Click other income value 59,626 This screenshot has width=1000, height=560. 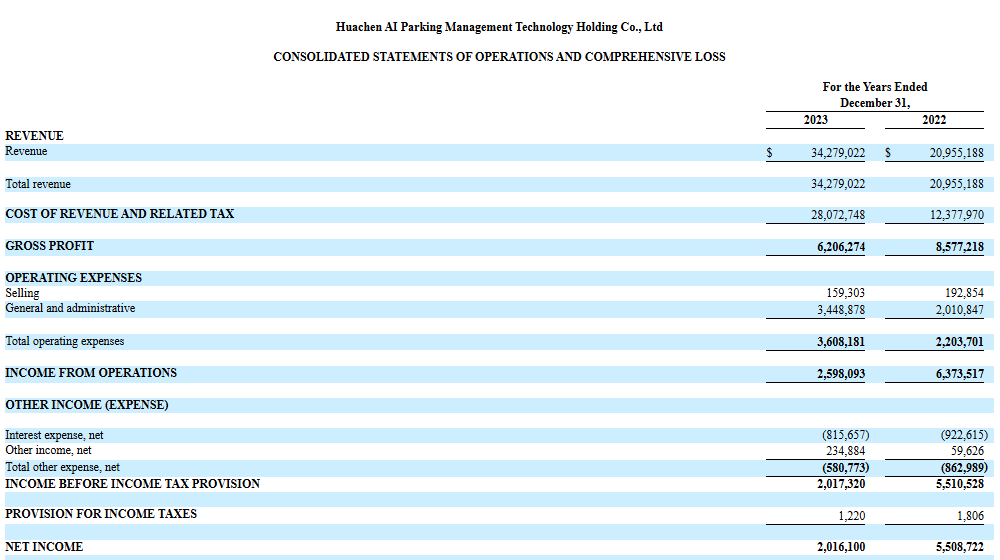pyautogui.click(x=967, y=451)
